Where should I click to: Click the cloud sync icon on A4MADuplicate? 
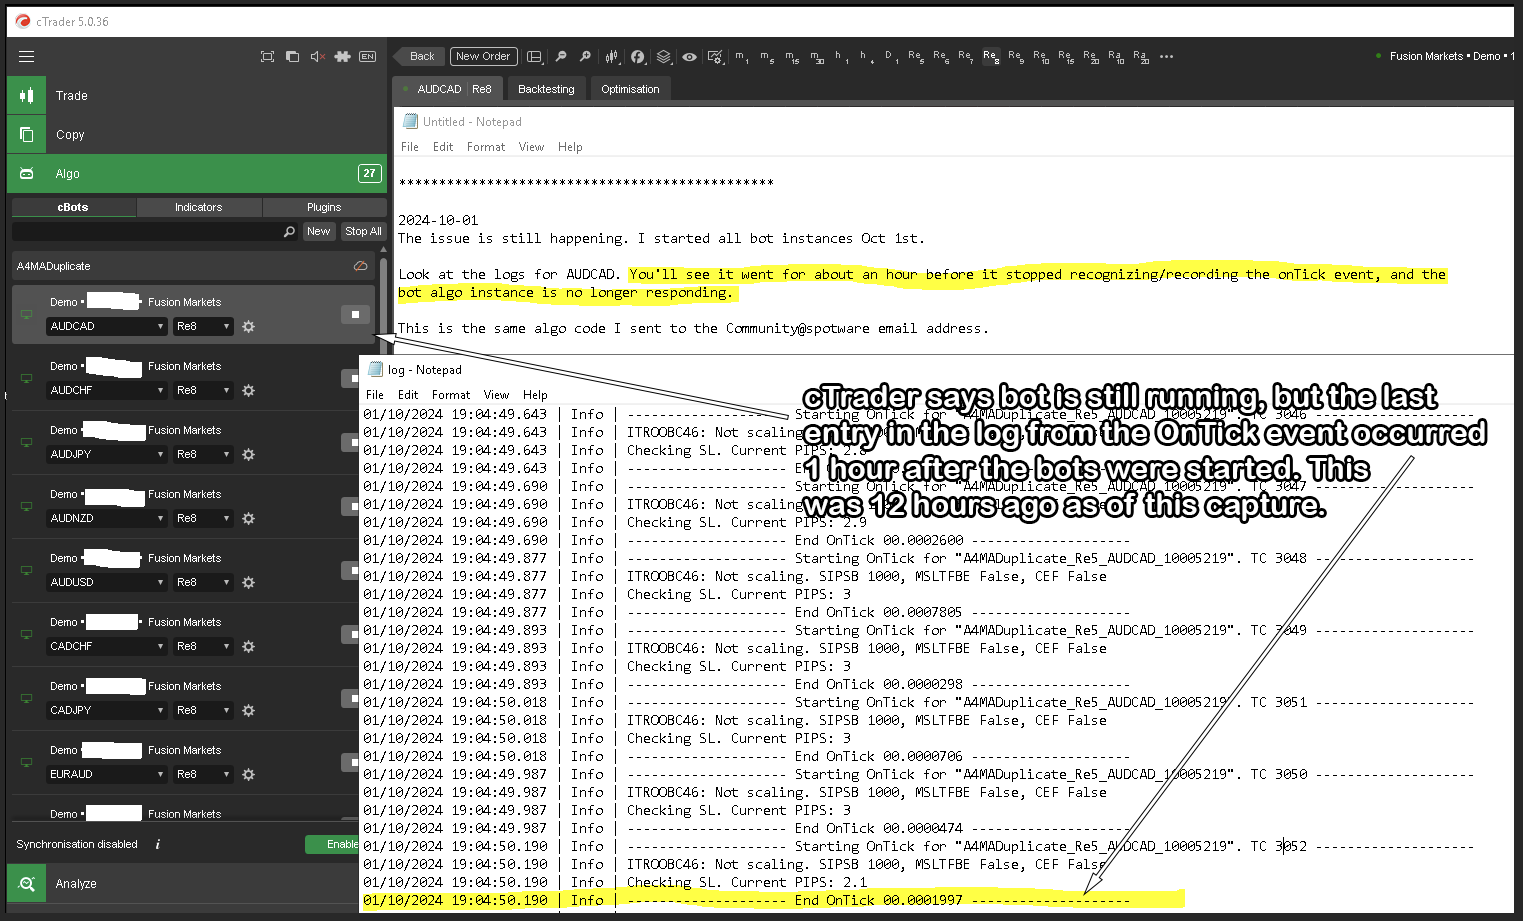pyautogui.click(x=360, y=266)
